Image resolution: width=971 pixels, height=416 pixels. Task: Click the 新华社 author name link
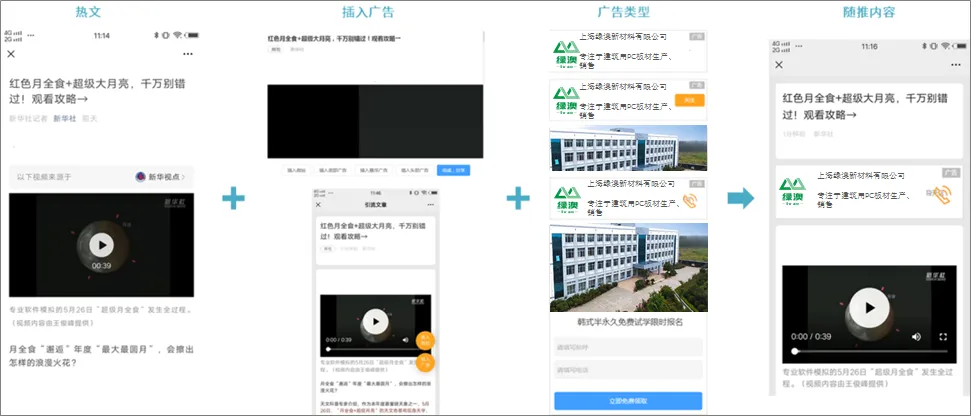[66, 118]
